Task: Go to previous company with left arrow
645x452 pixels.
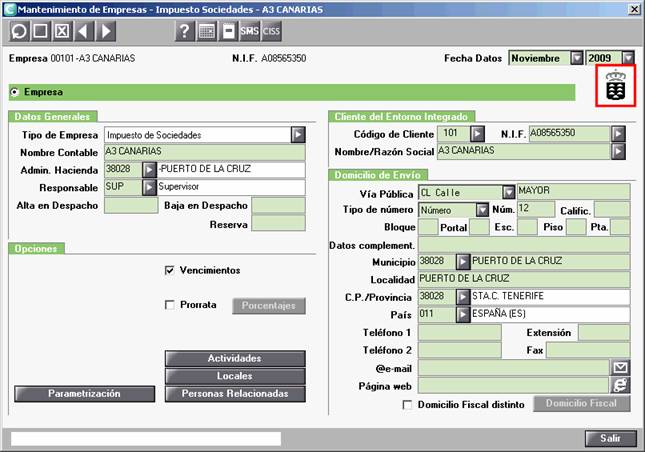Action: [x=84, y=31]
